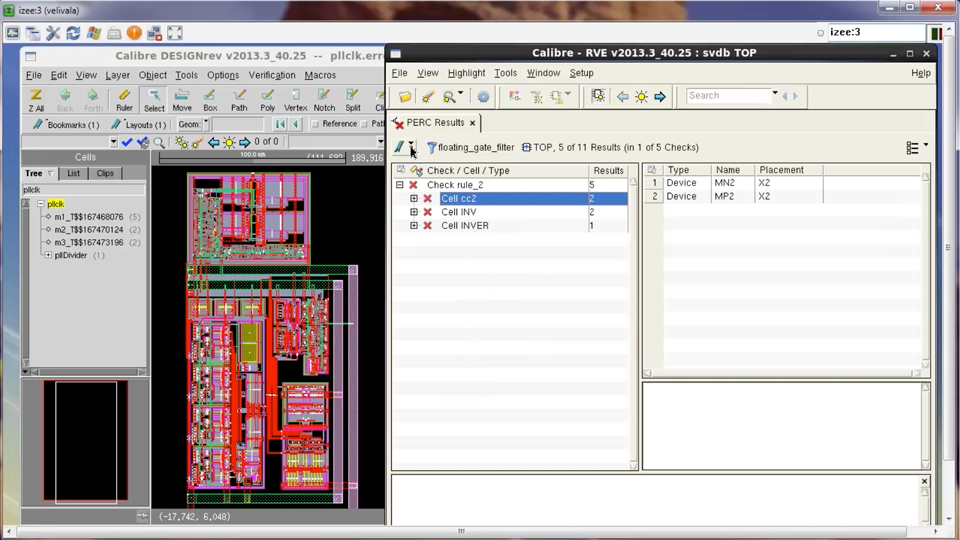
Task: Pick the Box drawing tool
Action: [x=210, y=100]
